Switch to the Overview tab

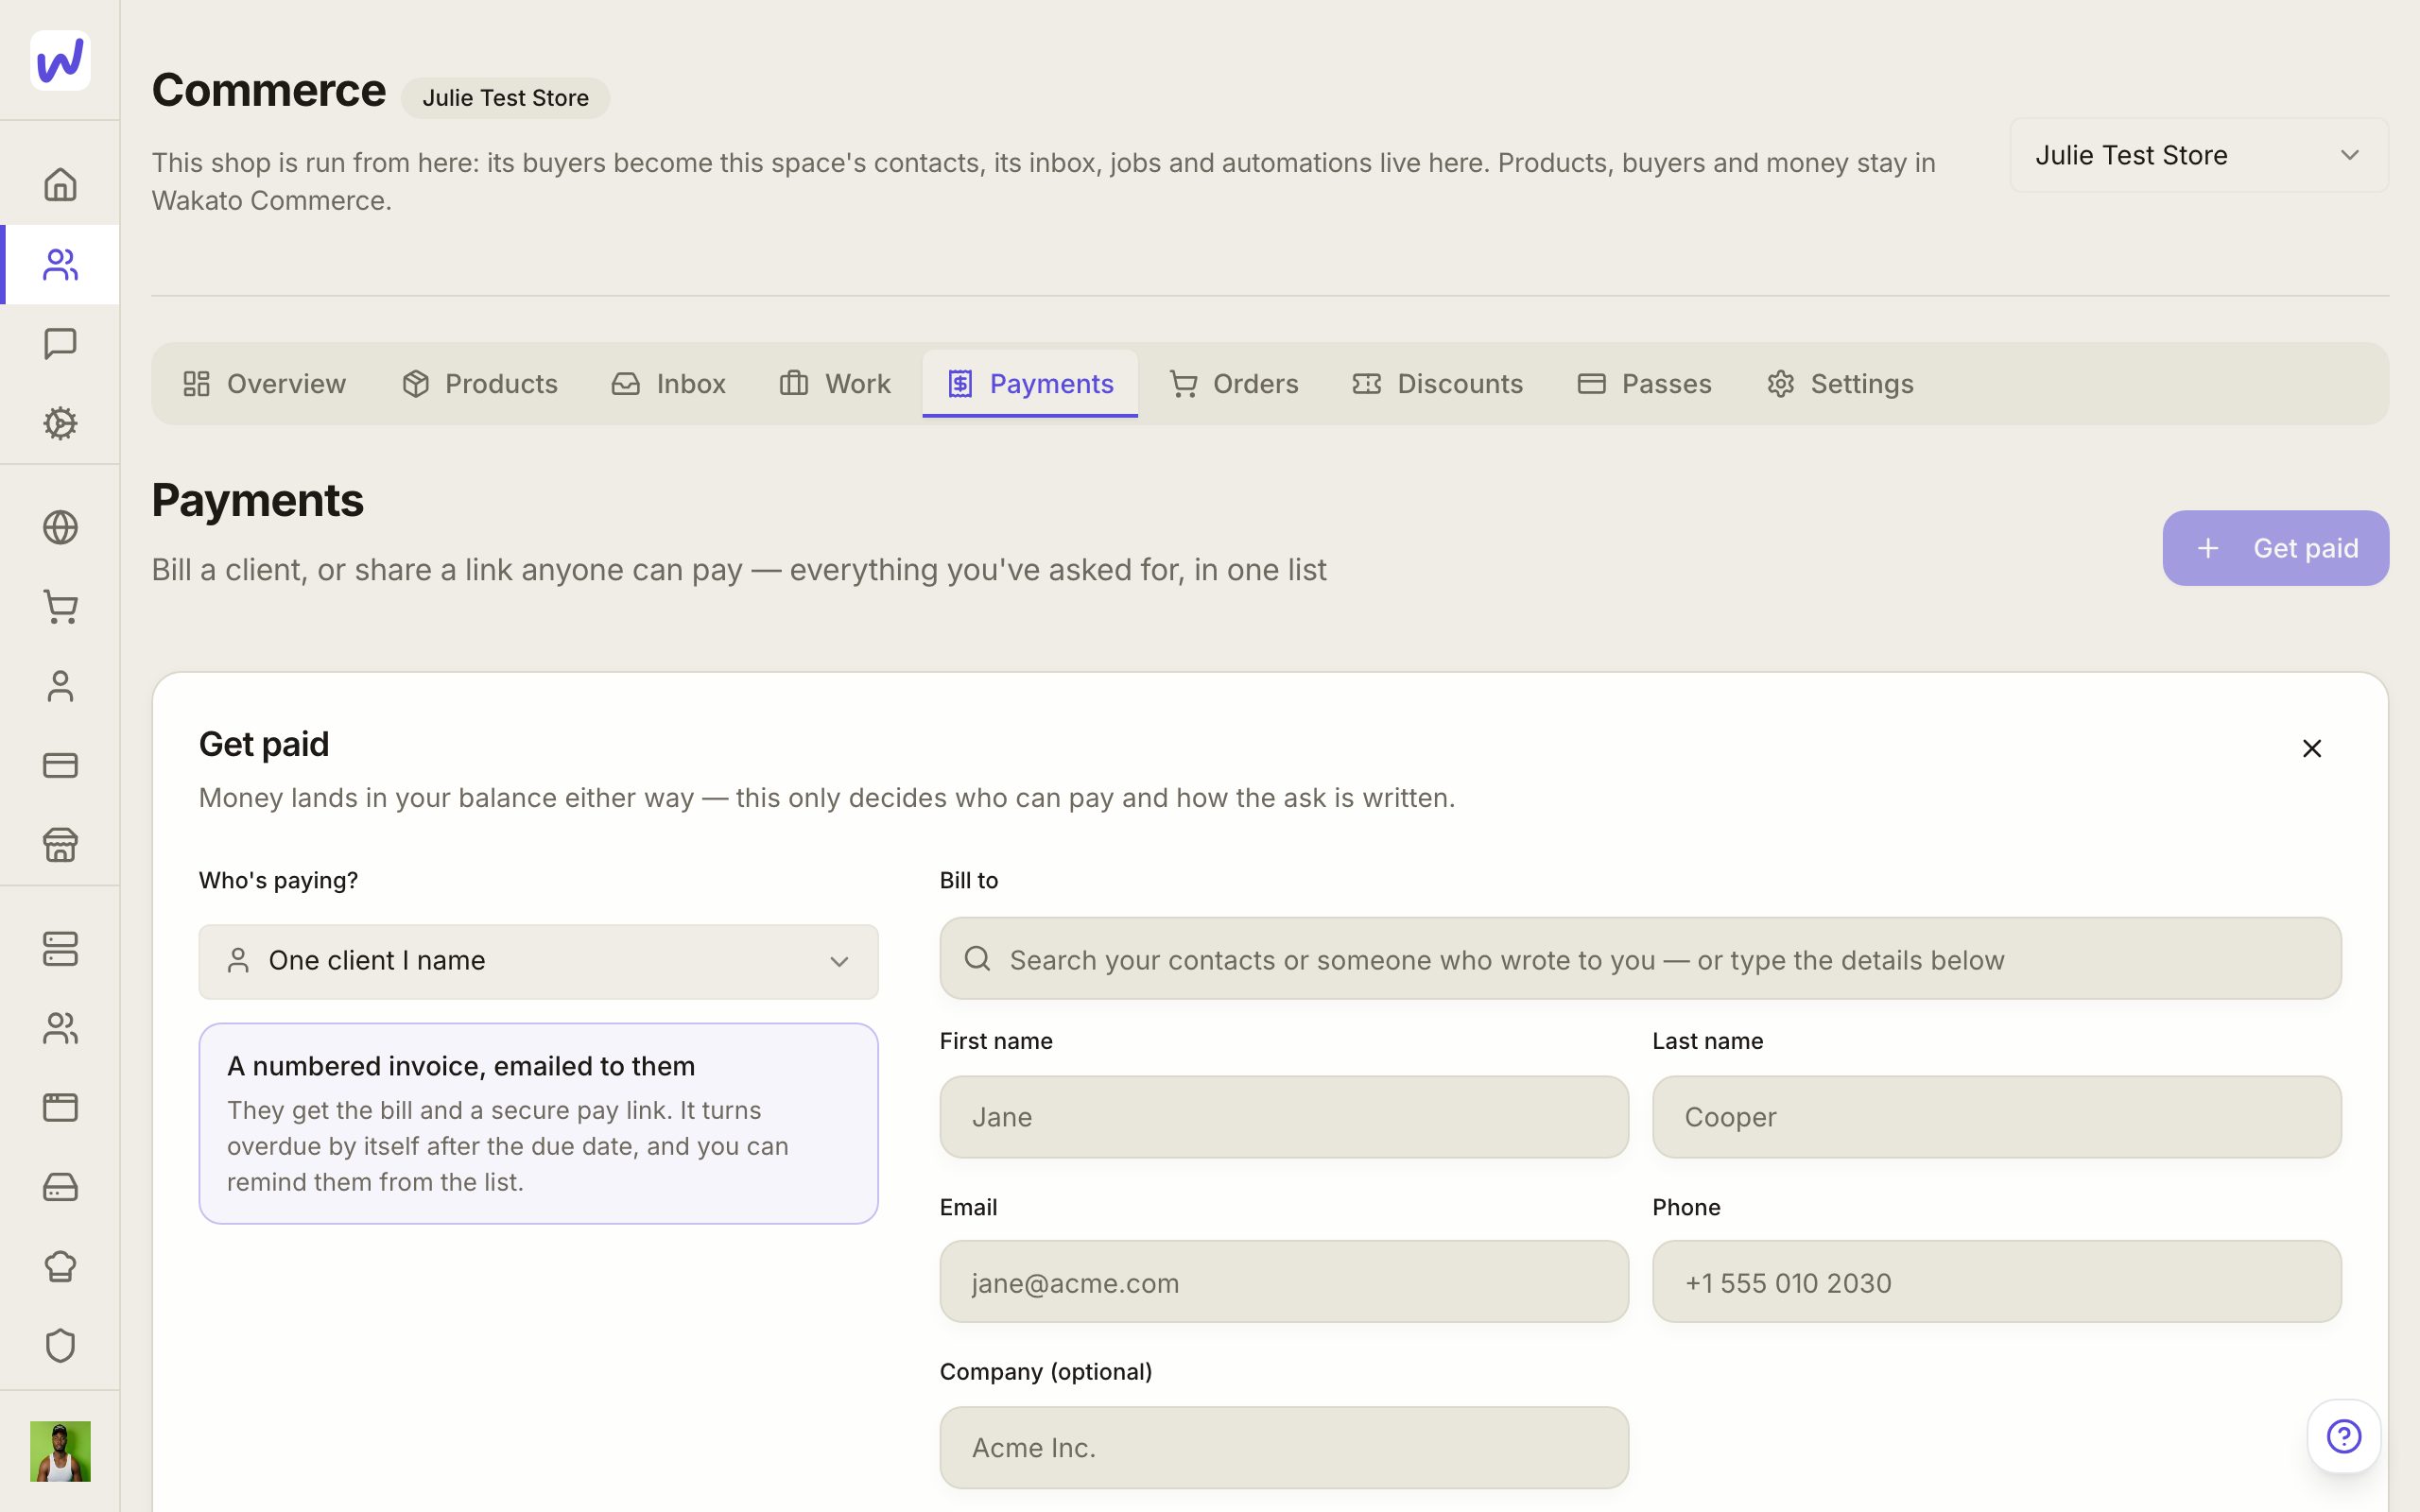(x=264, y=384)
